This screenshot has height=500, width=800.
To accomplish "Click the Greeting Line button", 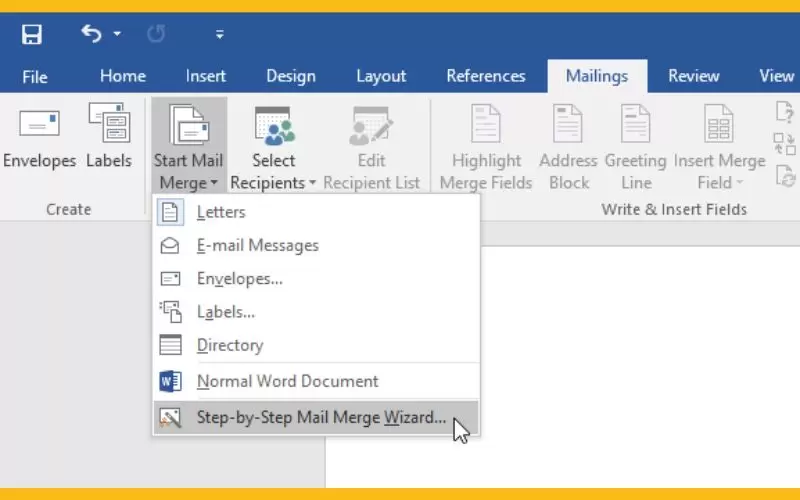I will (x=636, y=148).
